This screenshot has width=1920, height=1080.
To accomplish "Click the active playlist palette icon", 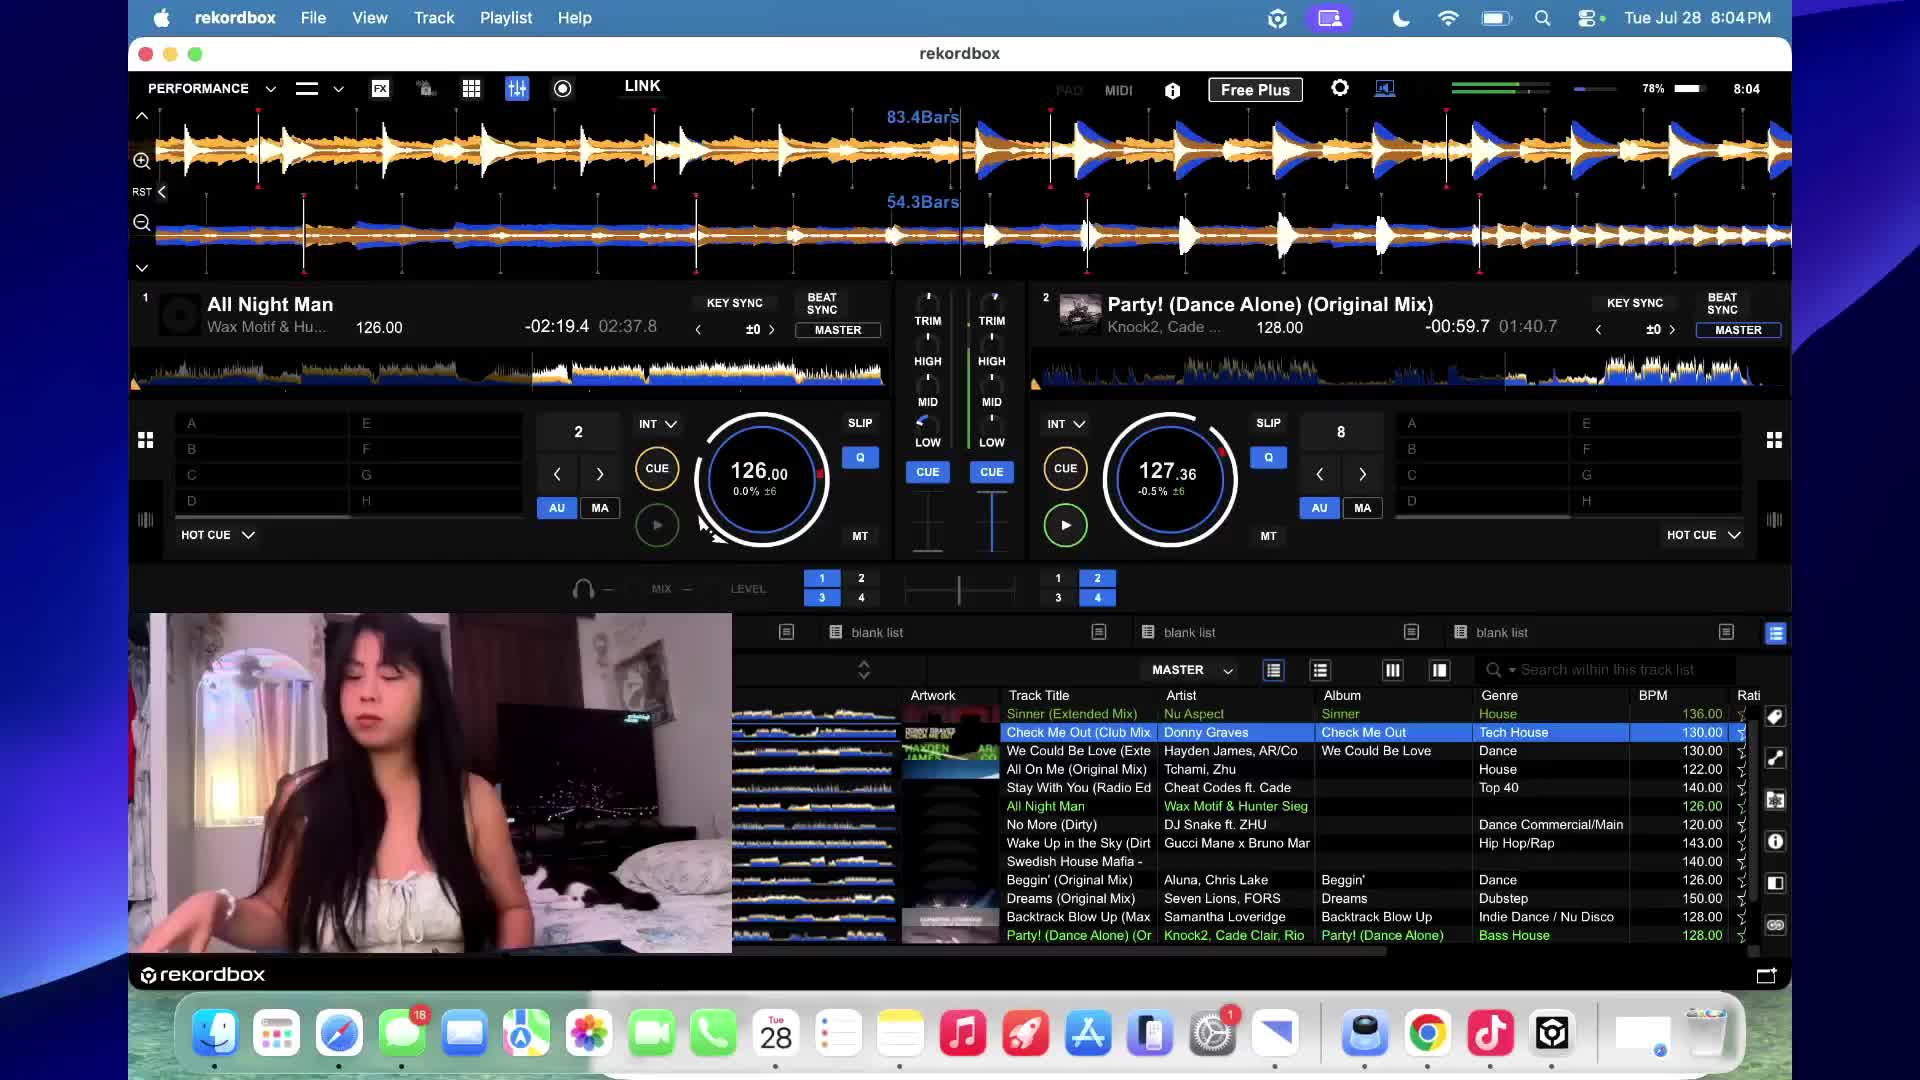I will tap(1775, 633).
